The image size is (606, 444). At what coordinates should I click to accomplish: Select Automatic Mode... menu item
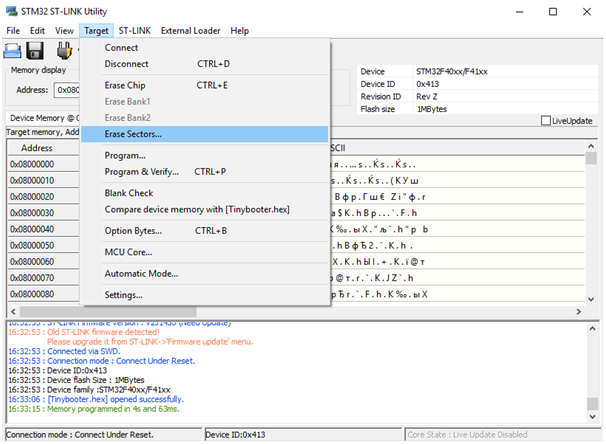coord(204,274)
